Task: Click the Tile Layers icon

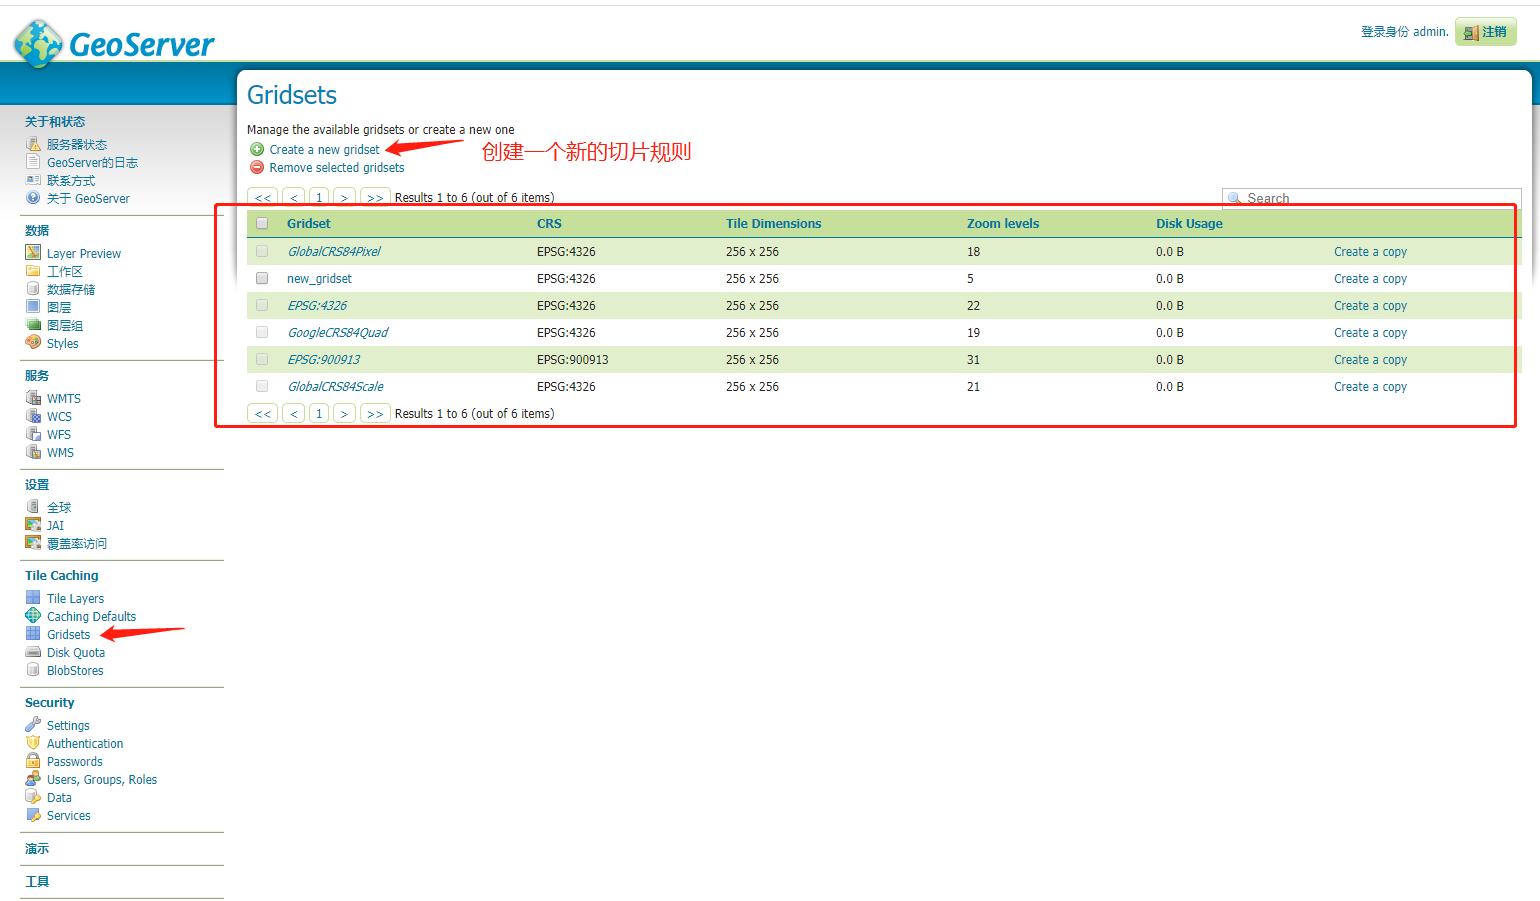Action: tap(33, 598)
